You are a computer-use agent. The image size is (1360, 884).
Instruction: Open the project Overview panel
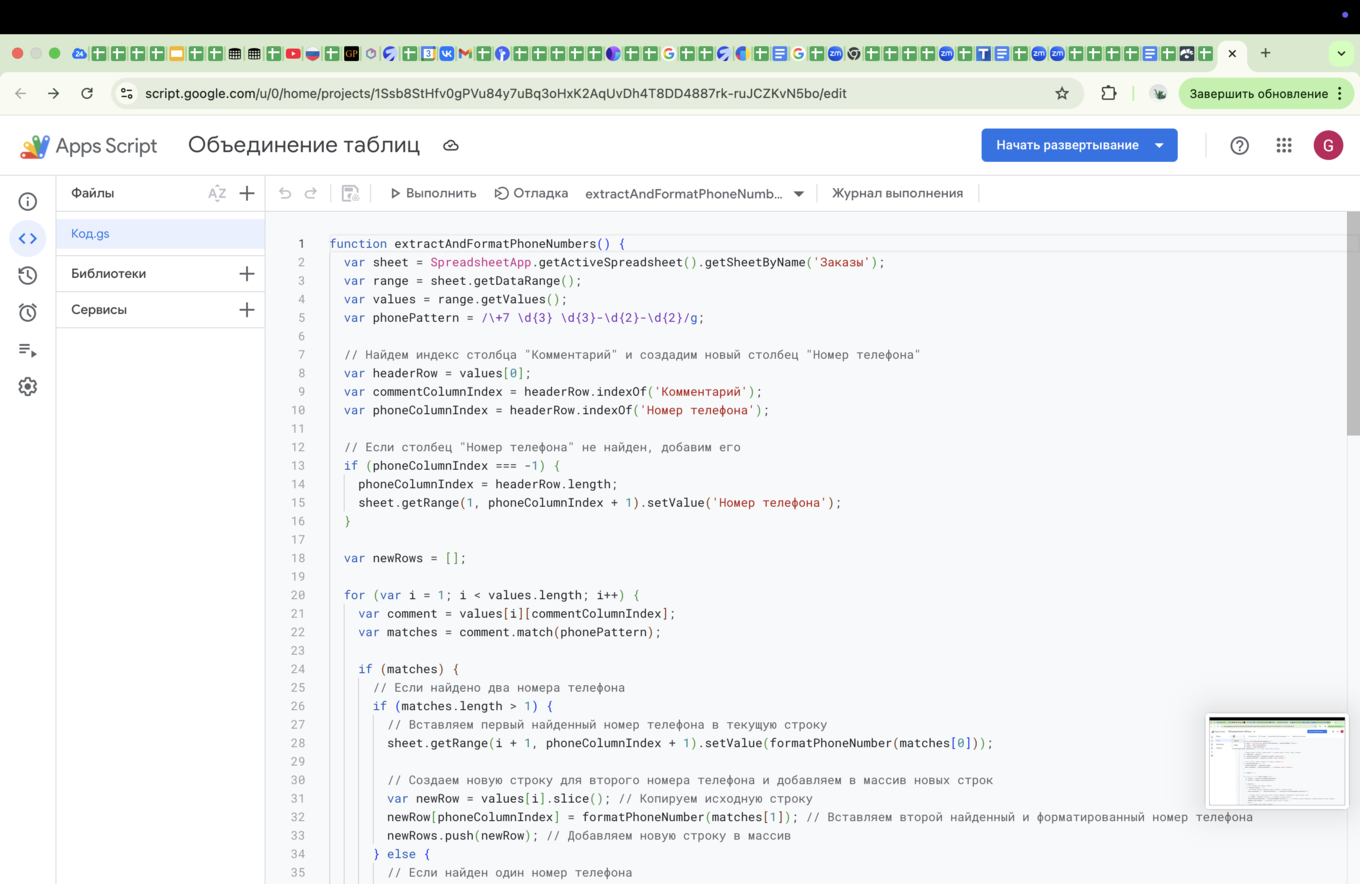pos(28,201)
